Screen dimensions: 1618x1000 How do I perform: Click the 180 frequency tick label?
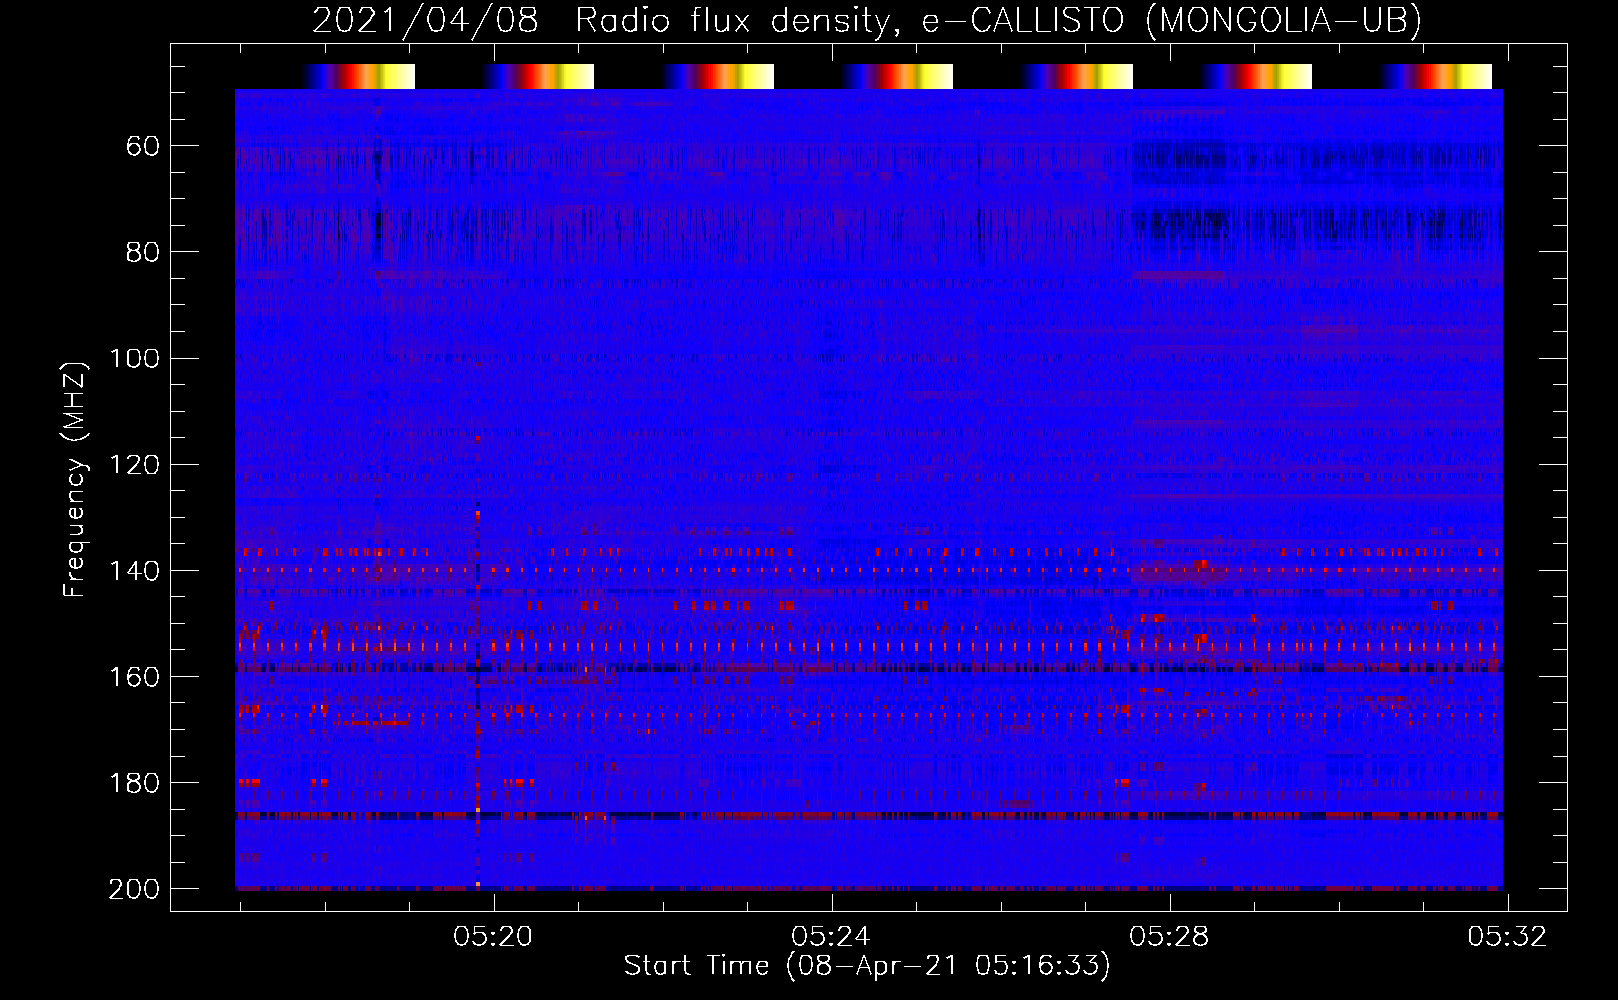pos(133,783)
